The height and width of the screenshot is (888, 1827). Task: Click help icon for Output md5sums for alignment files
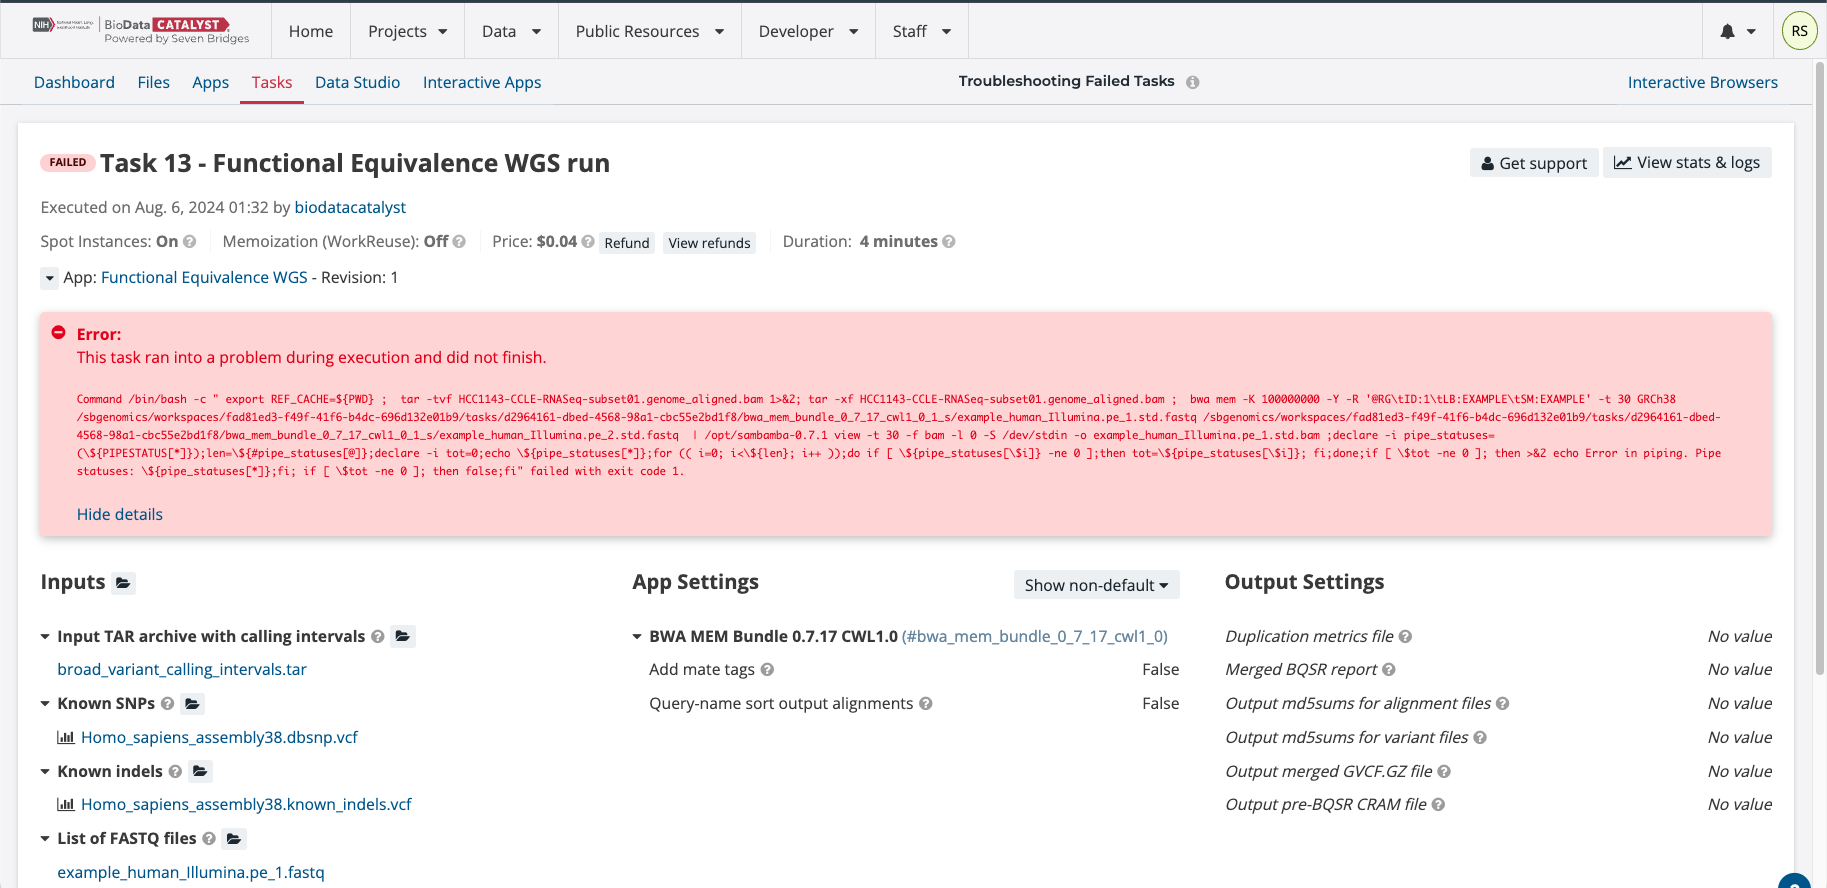tap(1503, 703)
